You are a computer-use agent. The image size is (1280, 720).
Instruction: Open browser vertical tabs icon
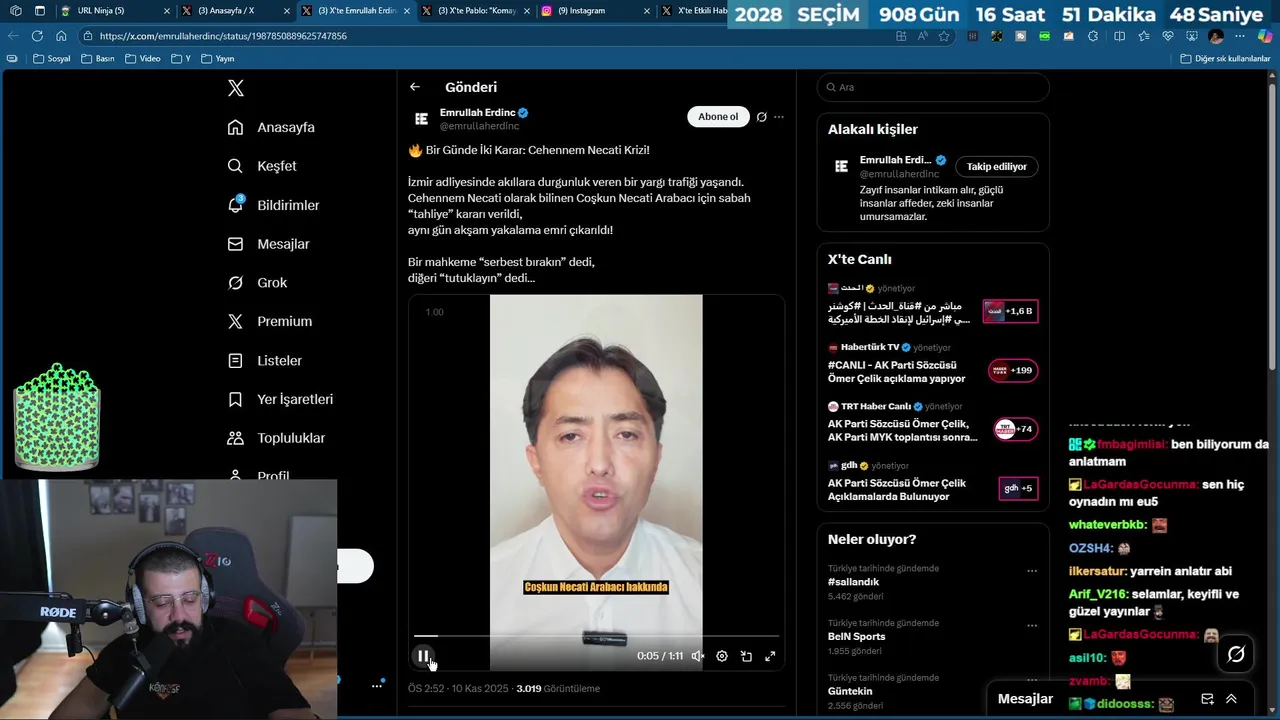[x=39, y=11]
